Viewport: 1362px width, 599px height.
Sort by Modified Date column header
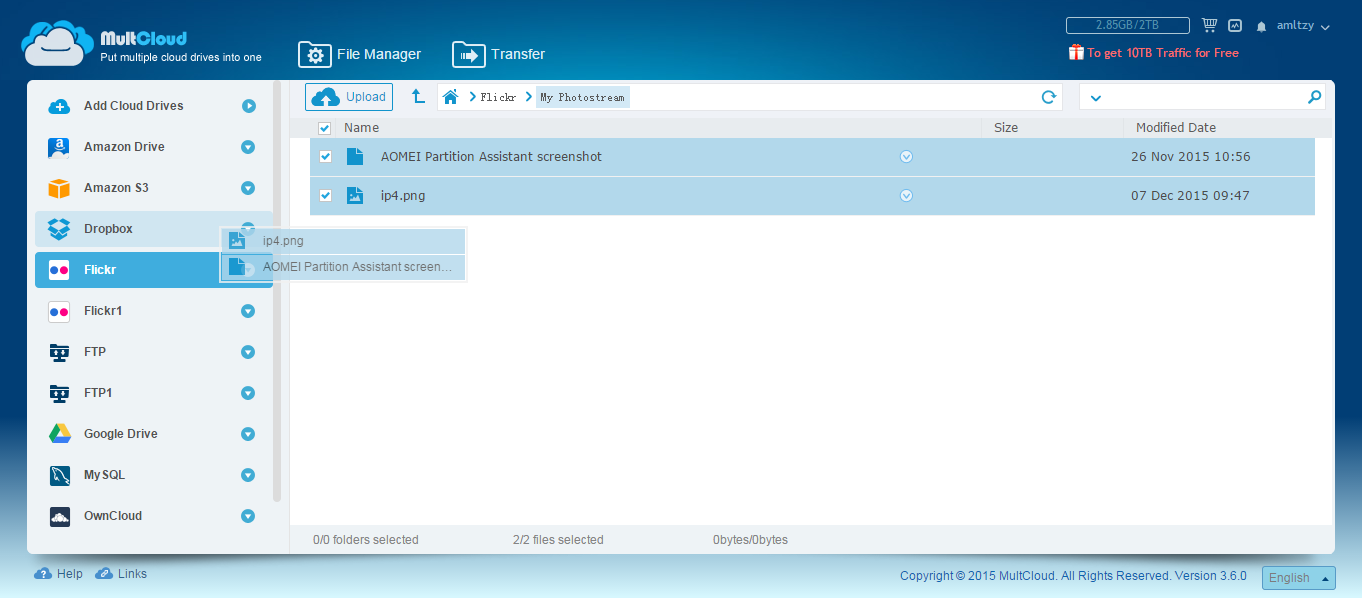pos(1176,128)
